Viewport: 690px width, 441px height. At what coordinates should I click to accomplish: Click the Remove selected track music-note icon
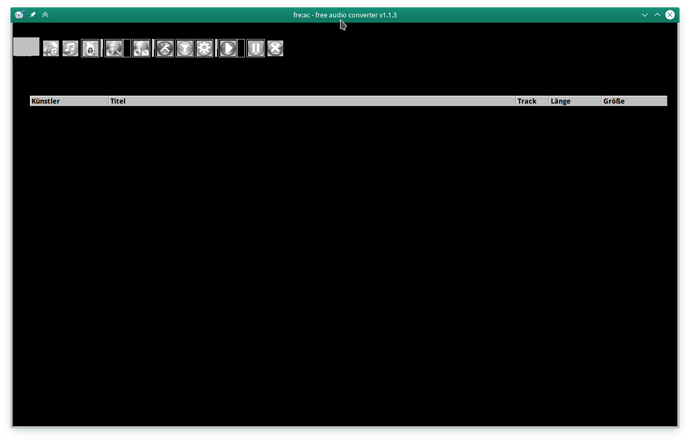(x=70, y=48)
